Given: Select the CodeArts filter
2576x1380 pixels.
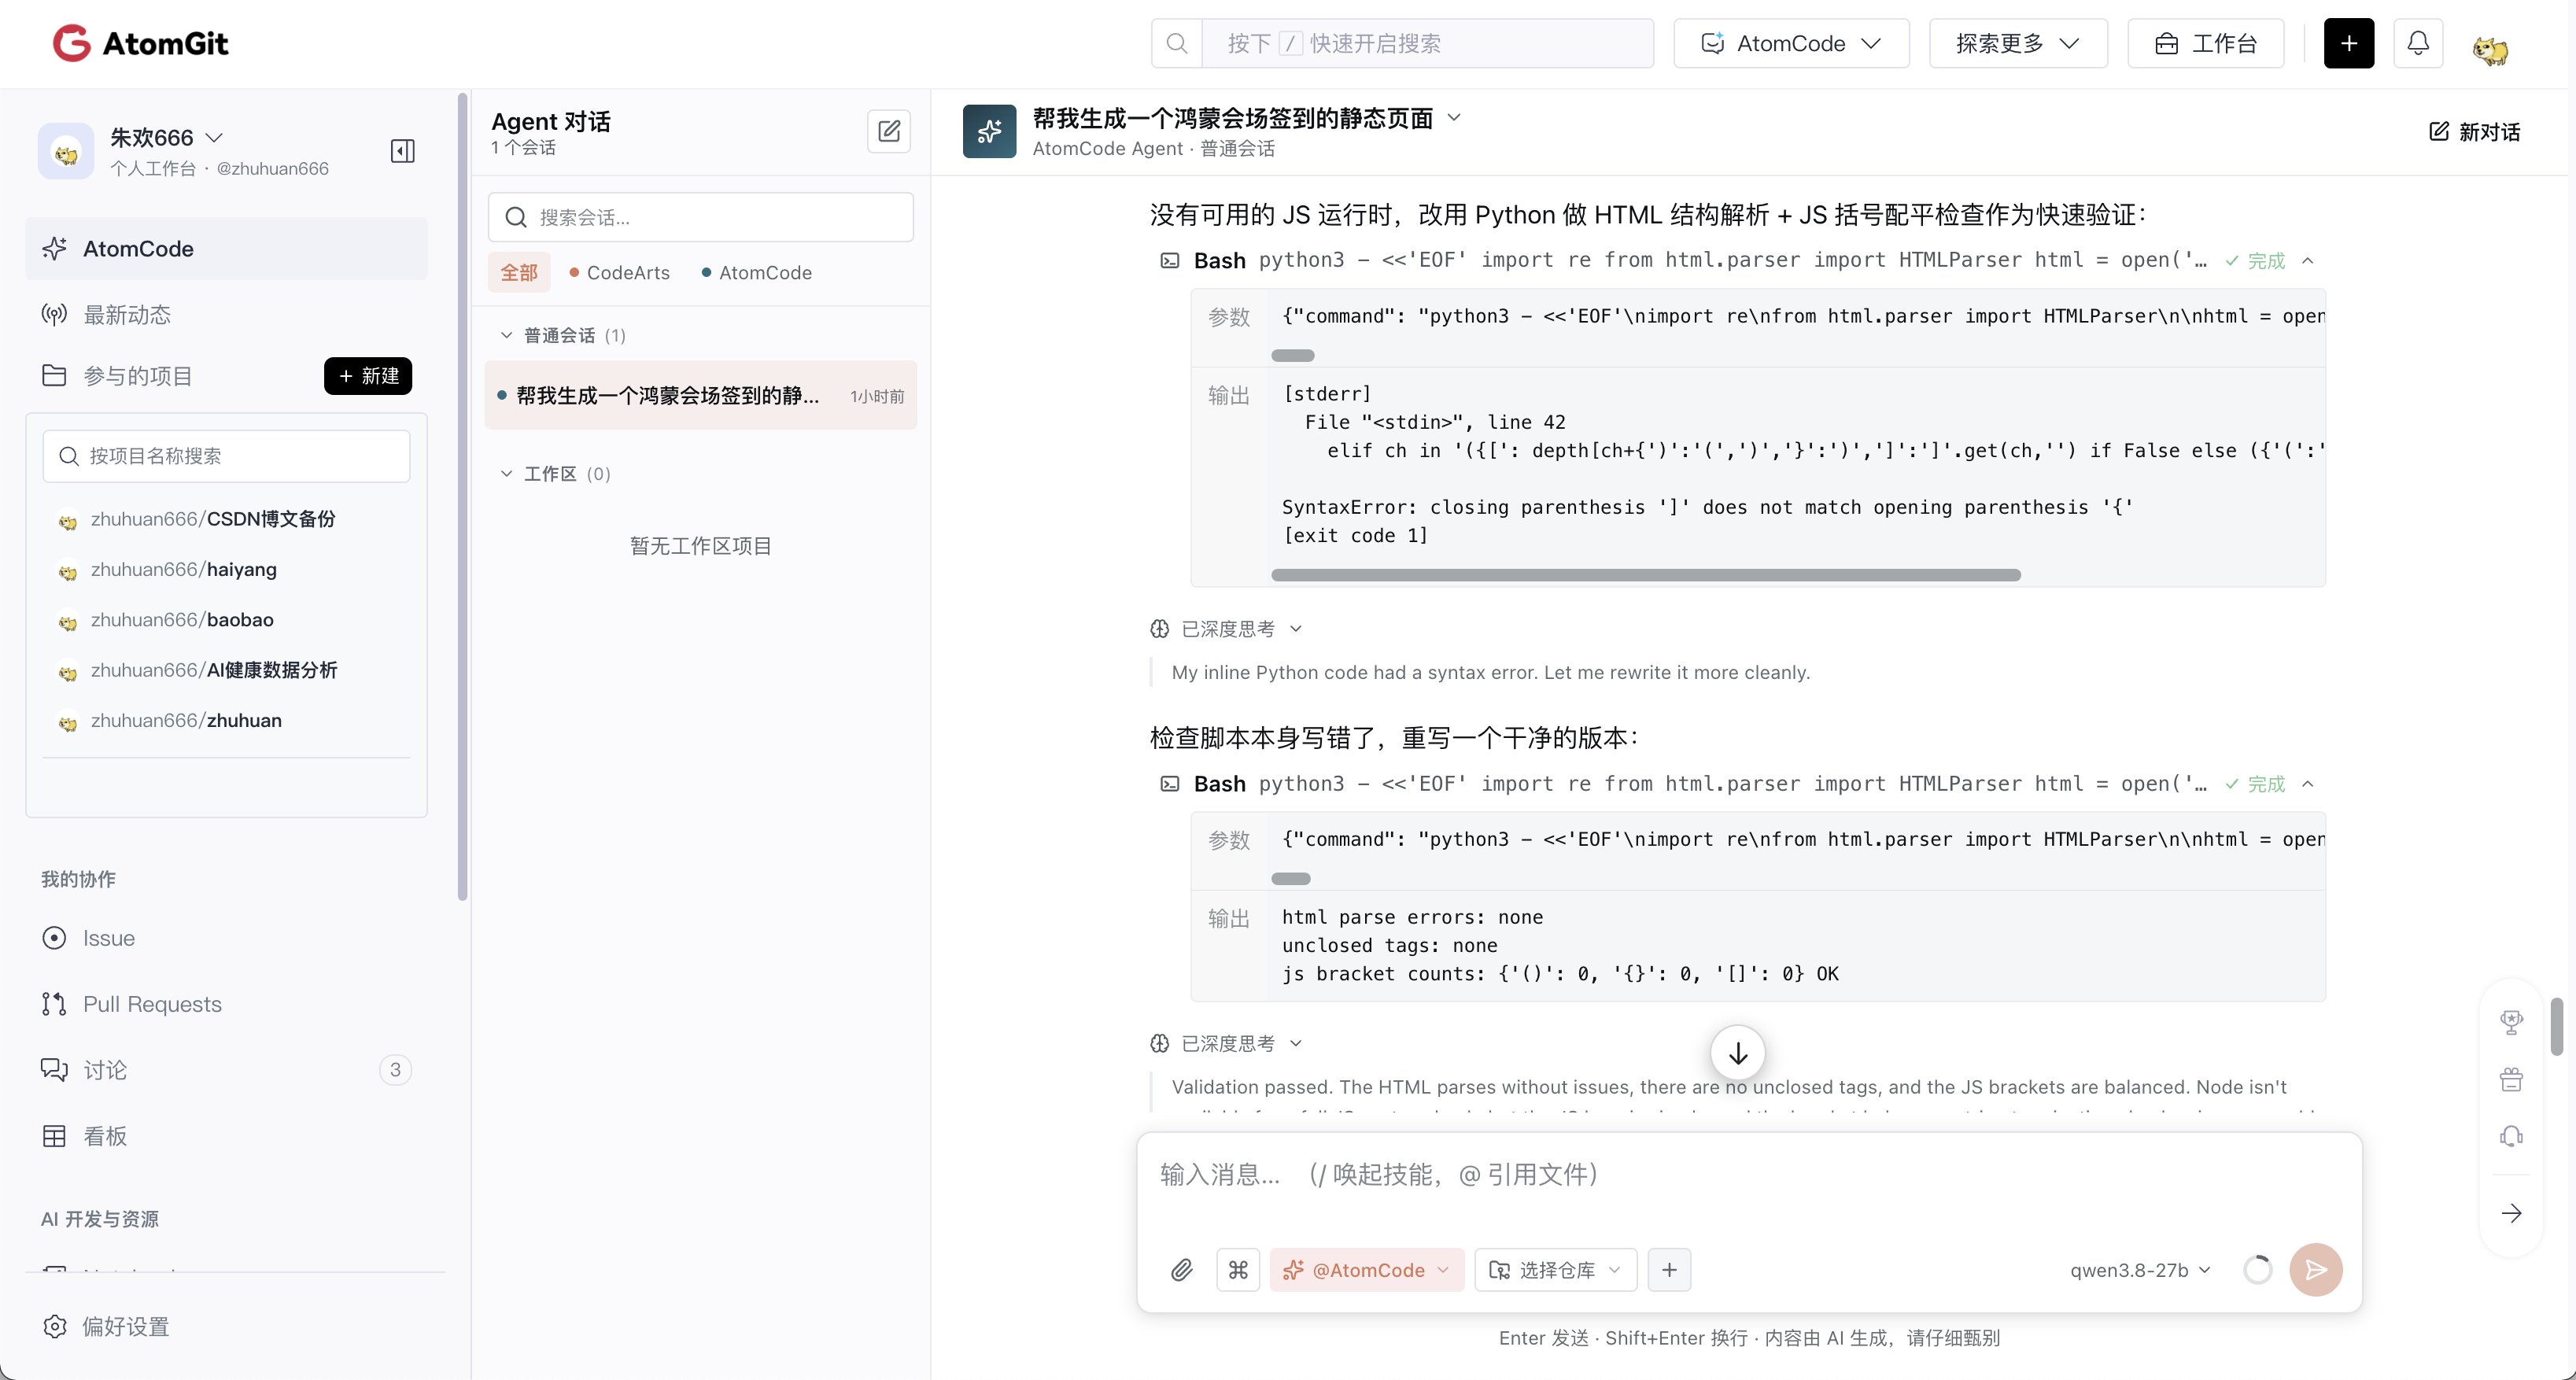Looking at the screenshot, I should (619, 273).
